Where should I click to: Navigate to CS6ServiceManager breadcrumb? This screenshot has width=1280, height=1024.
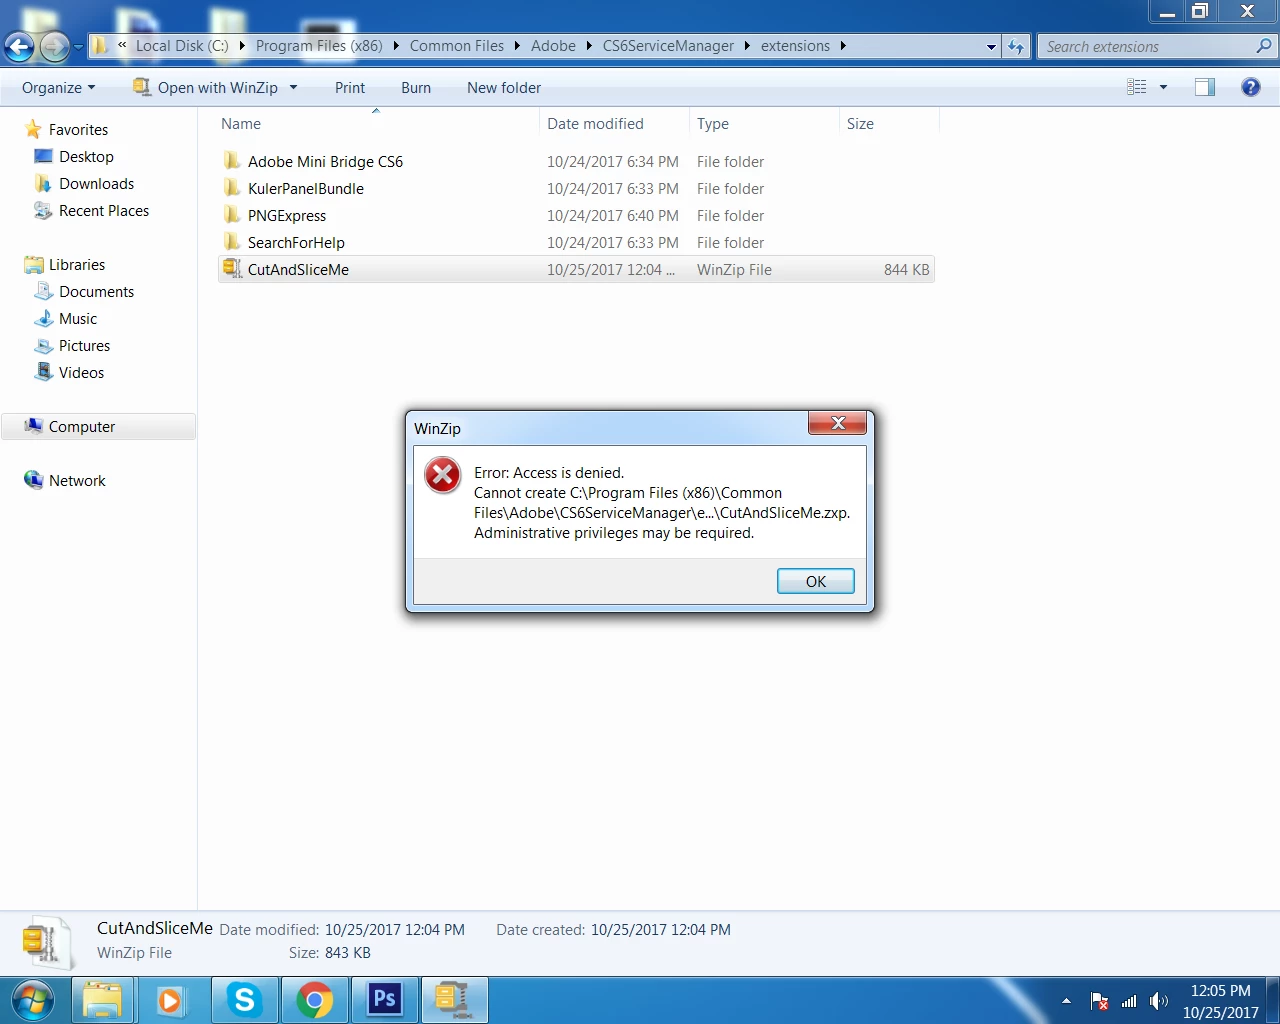pyautogui.click(x=668, y=46)
